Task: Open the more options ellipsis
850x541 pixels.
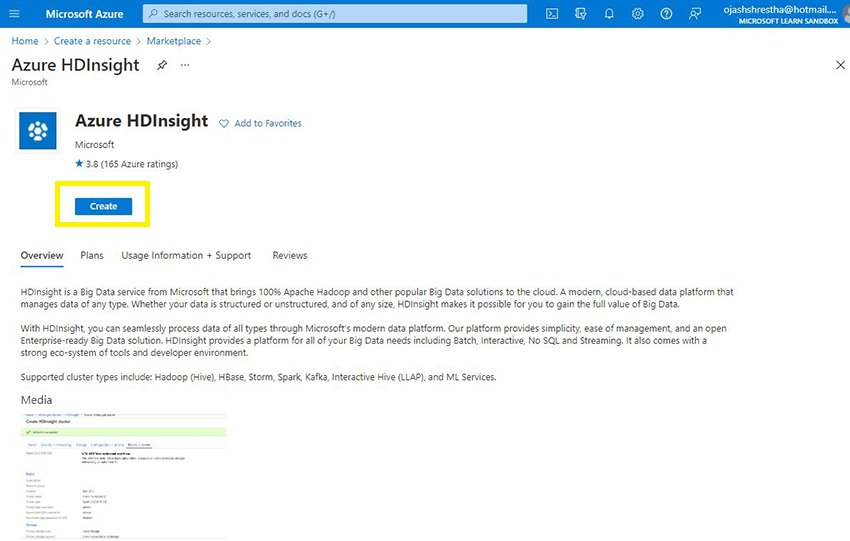Action: tap(184, 65)
